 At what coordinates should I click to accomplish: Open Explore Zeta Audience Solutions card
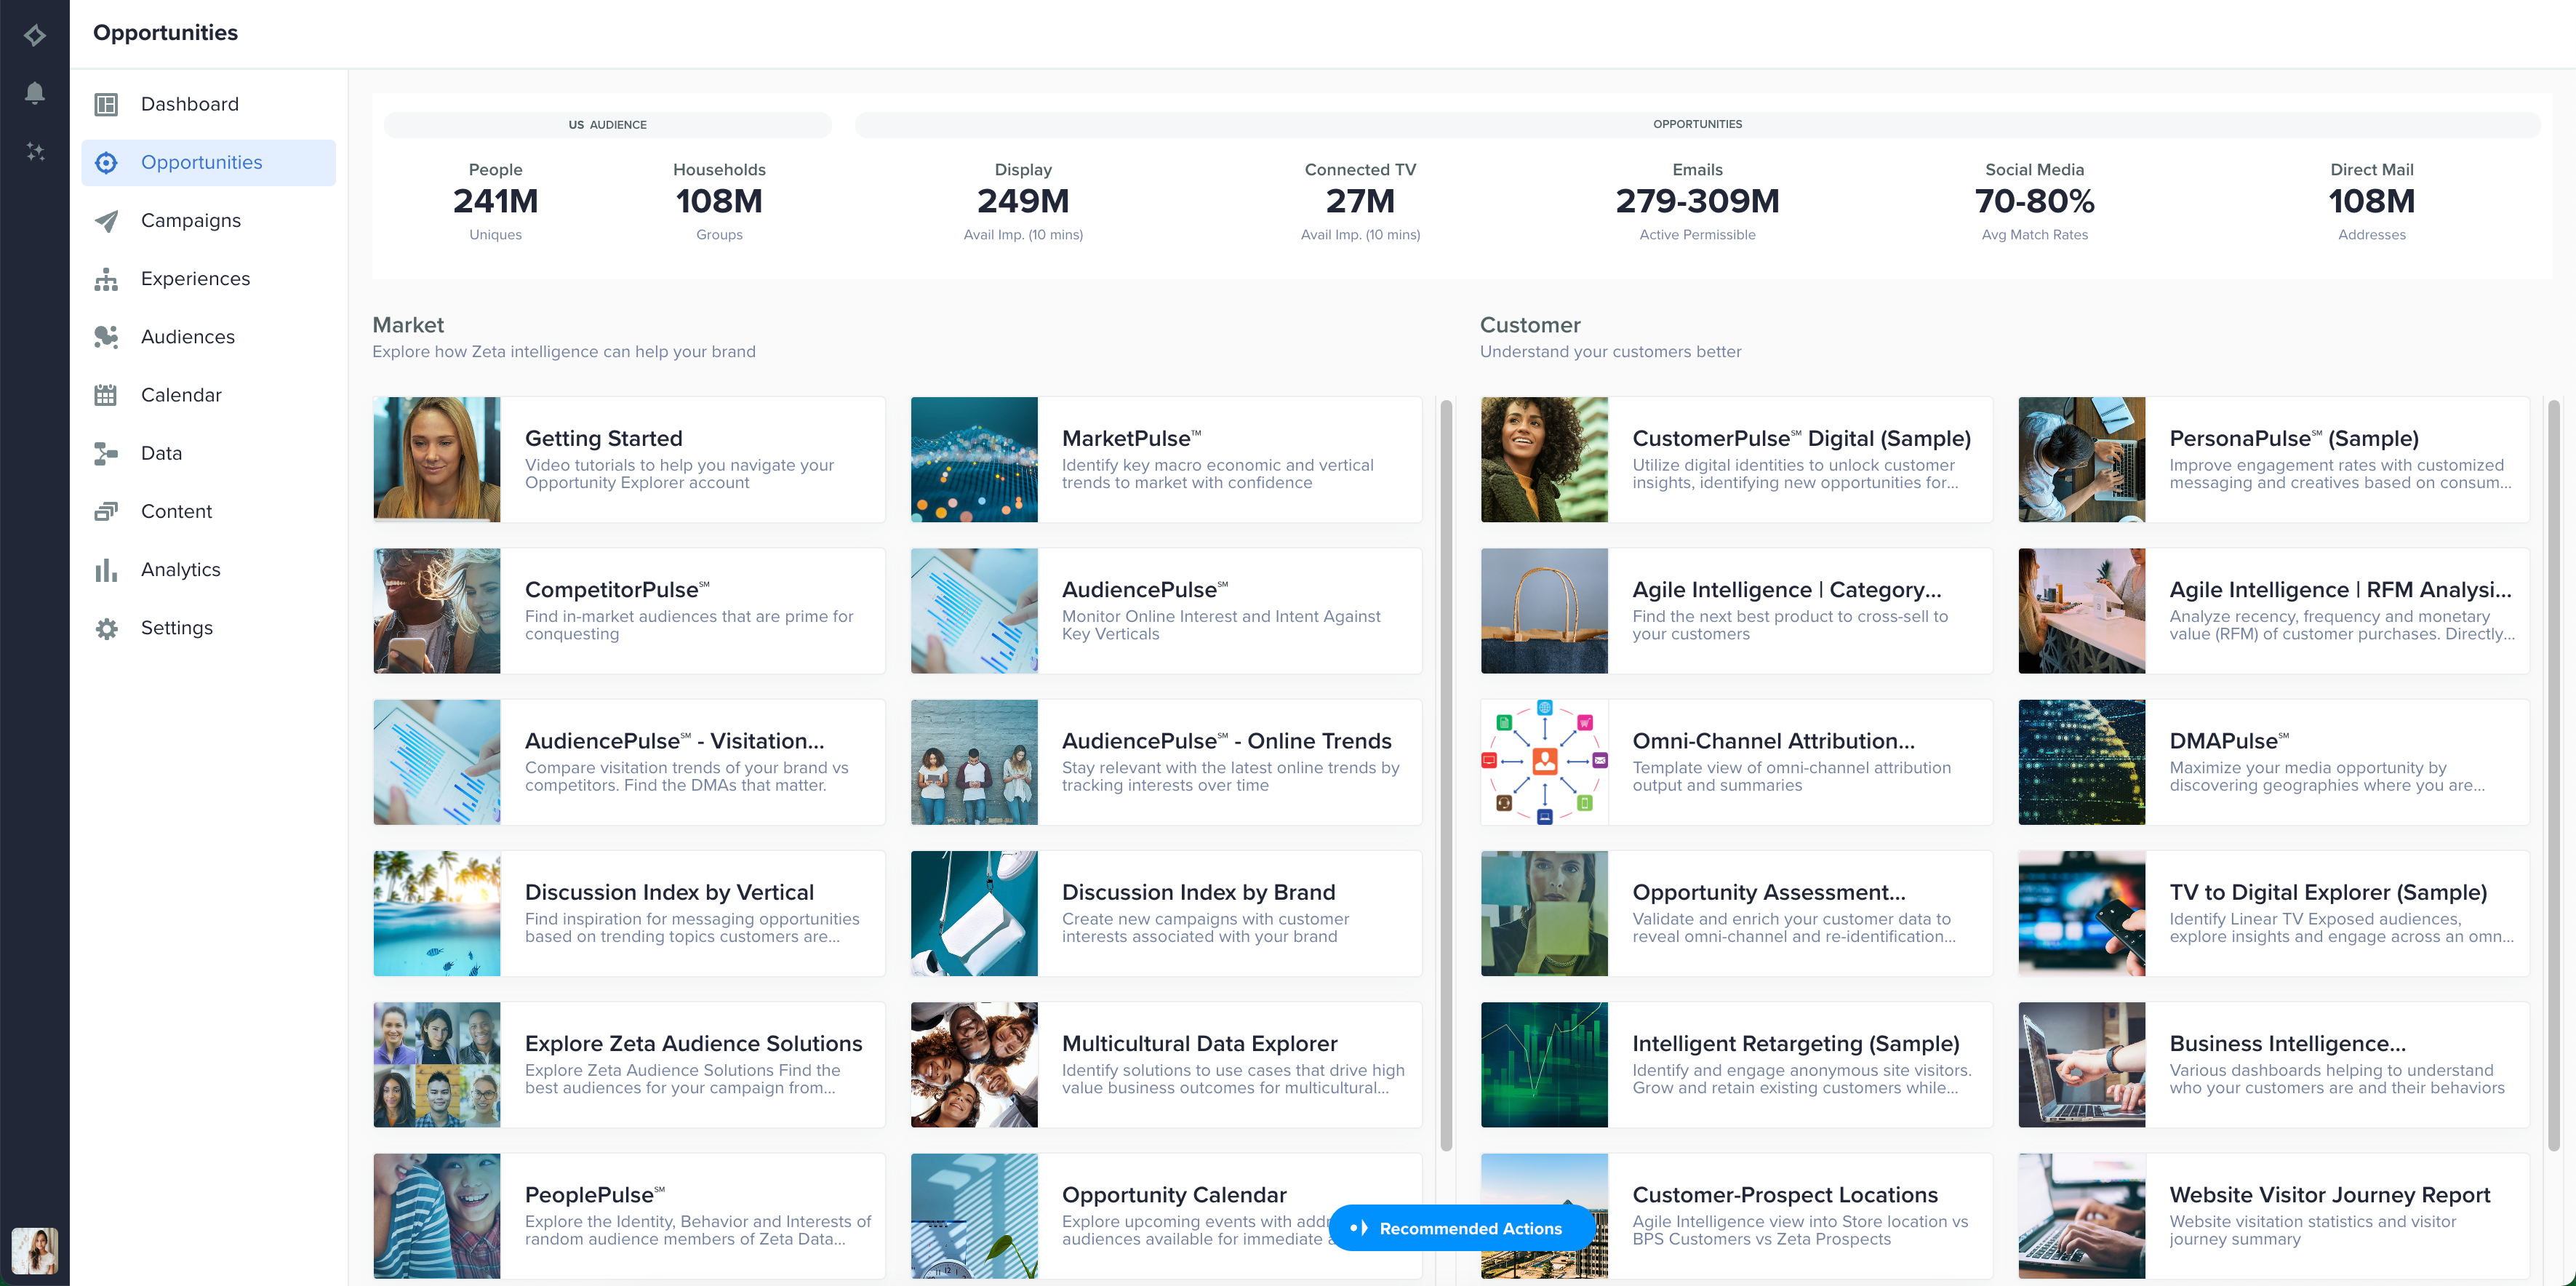click(629, 1064)
